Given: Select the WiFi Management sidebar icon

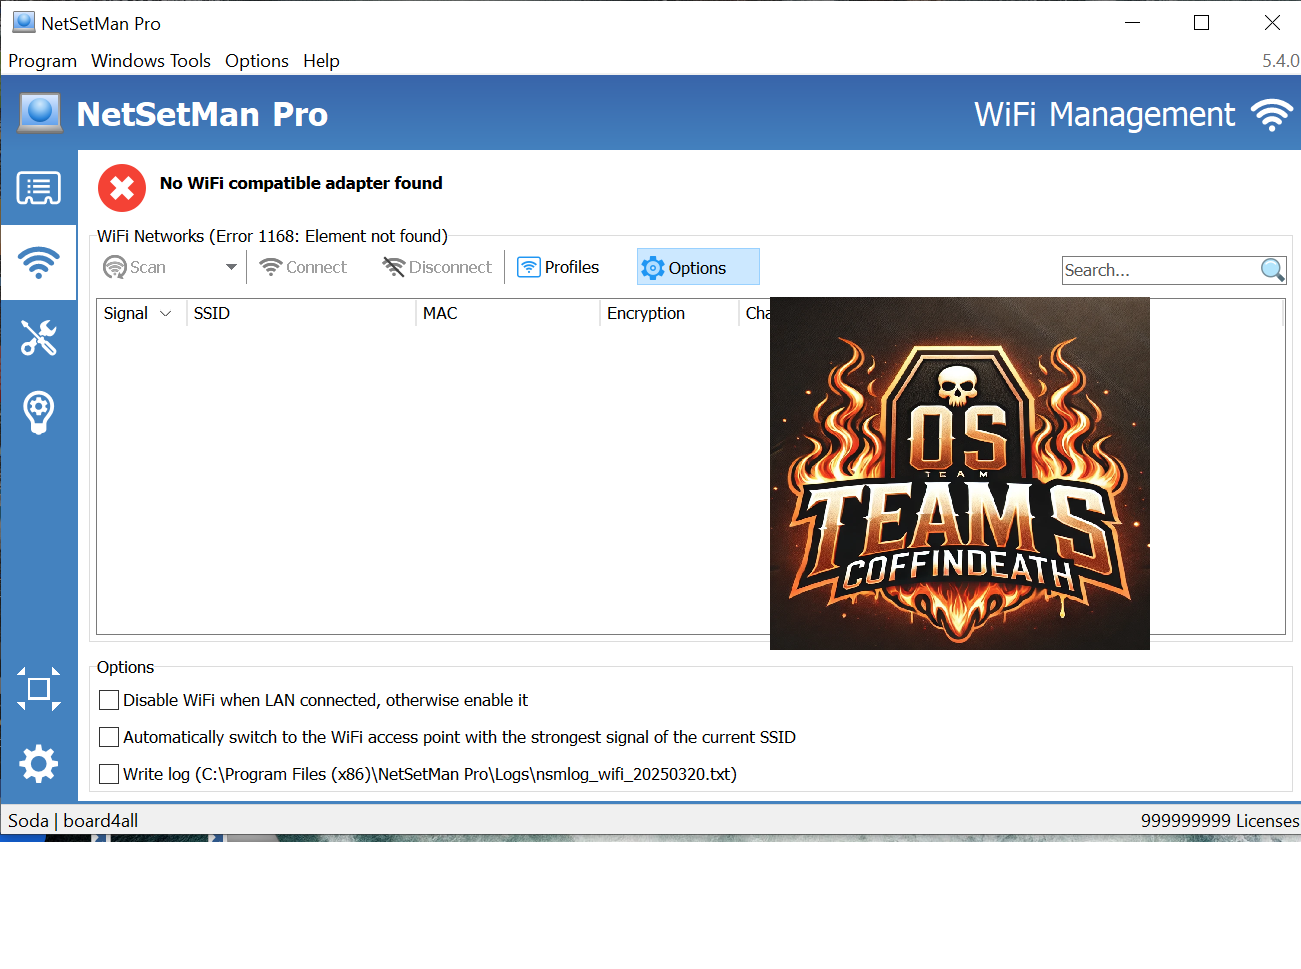Looking at the screenshot, I should point(38,263).
